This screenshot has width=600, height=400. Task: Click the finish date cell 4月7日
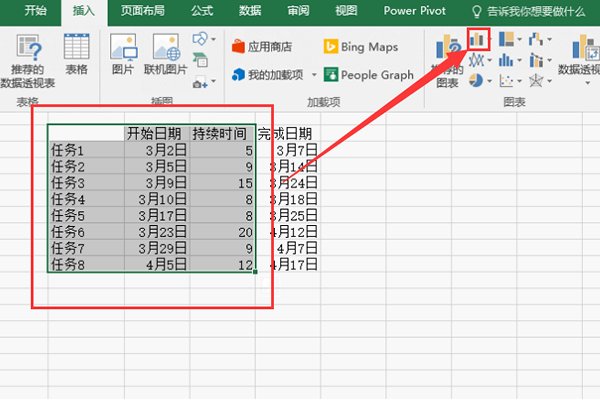pos(288,248)
